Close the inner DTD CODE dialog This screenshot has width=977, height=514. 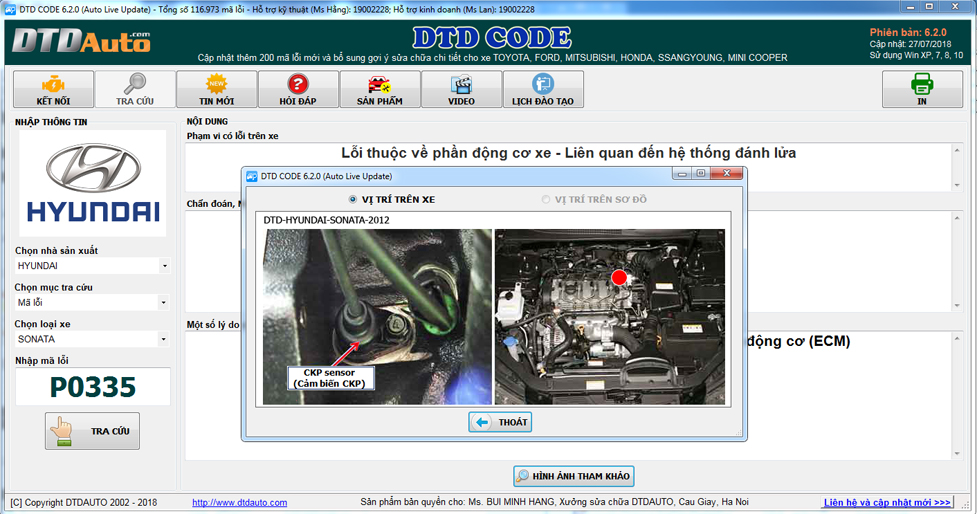726,174
